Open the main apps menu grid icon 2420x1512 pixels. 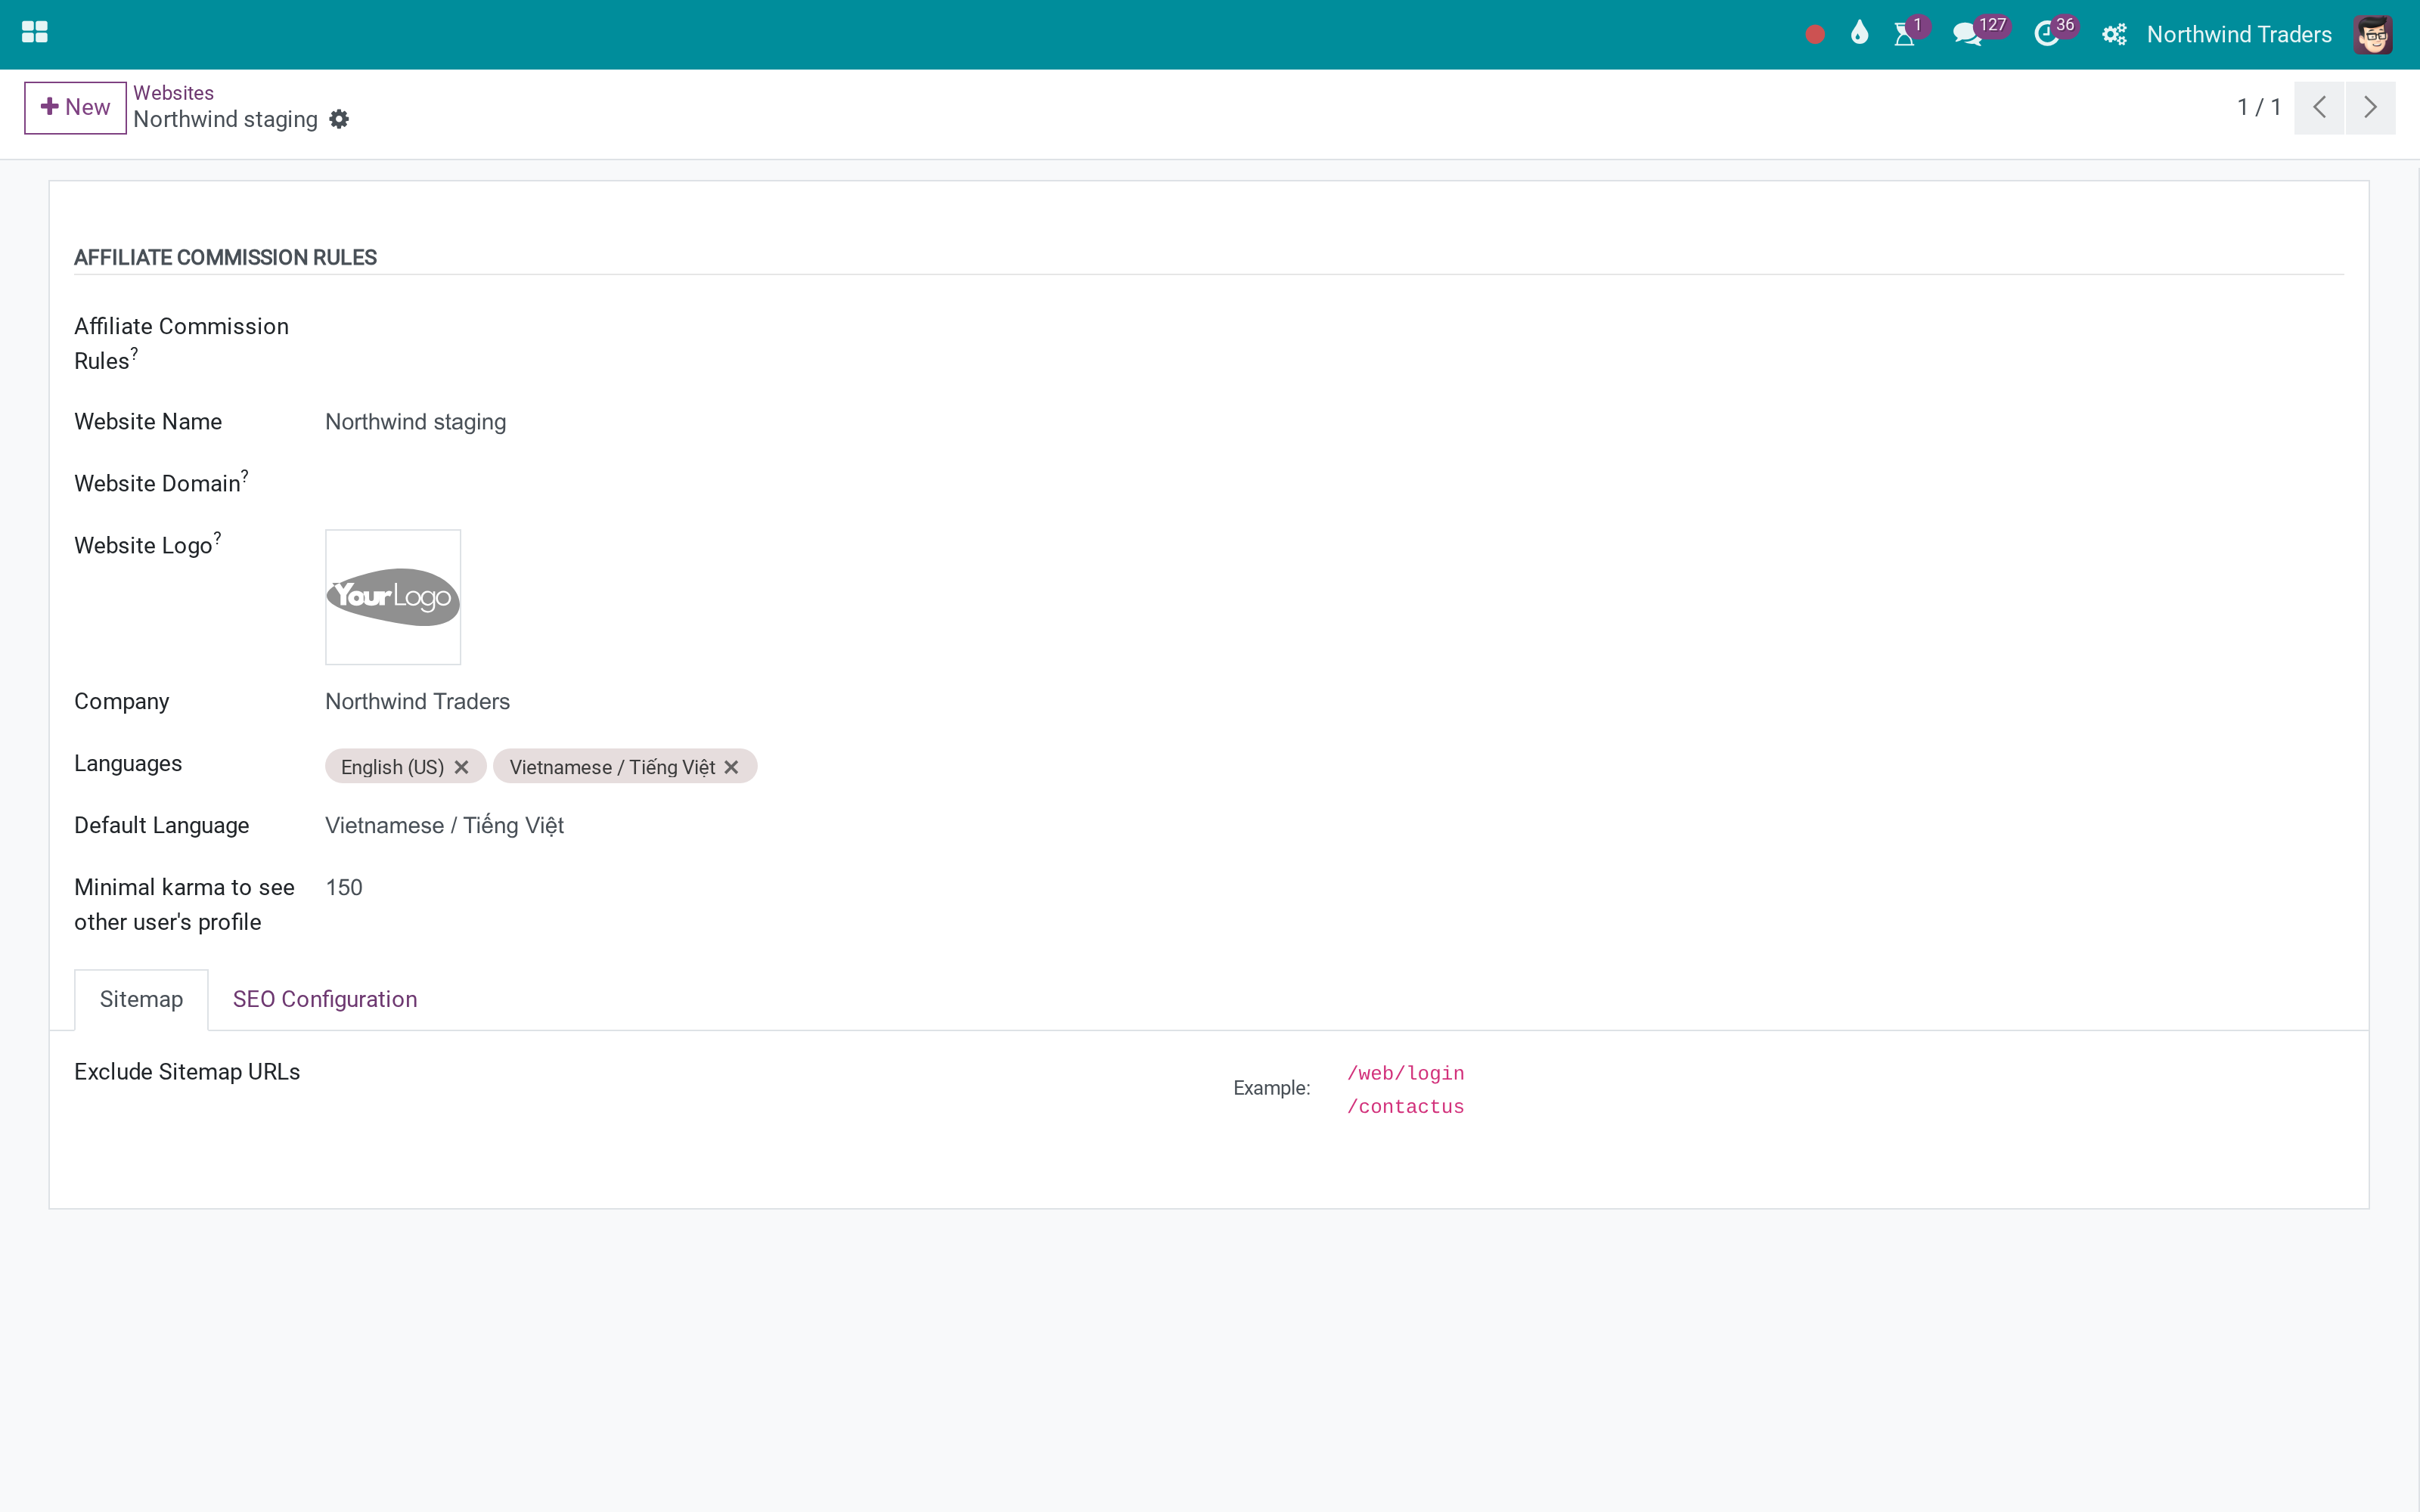35,33
